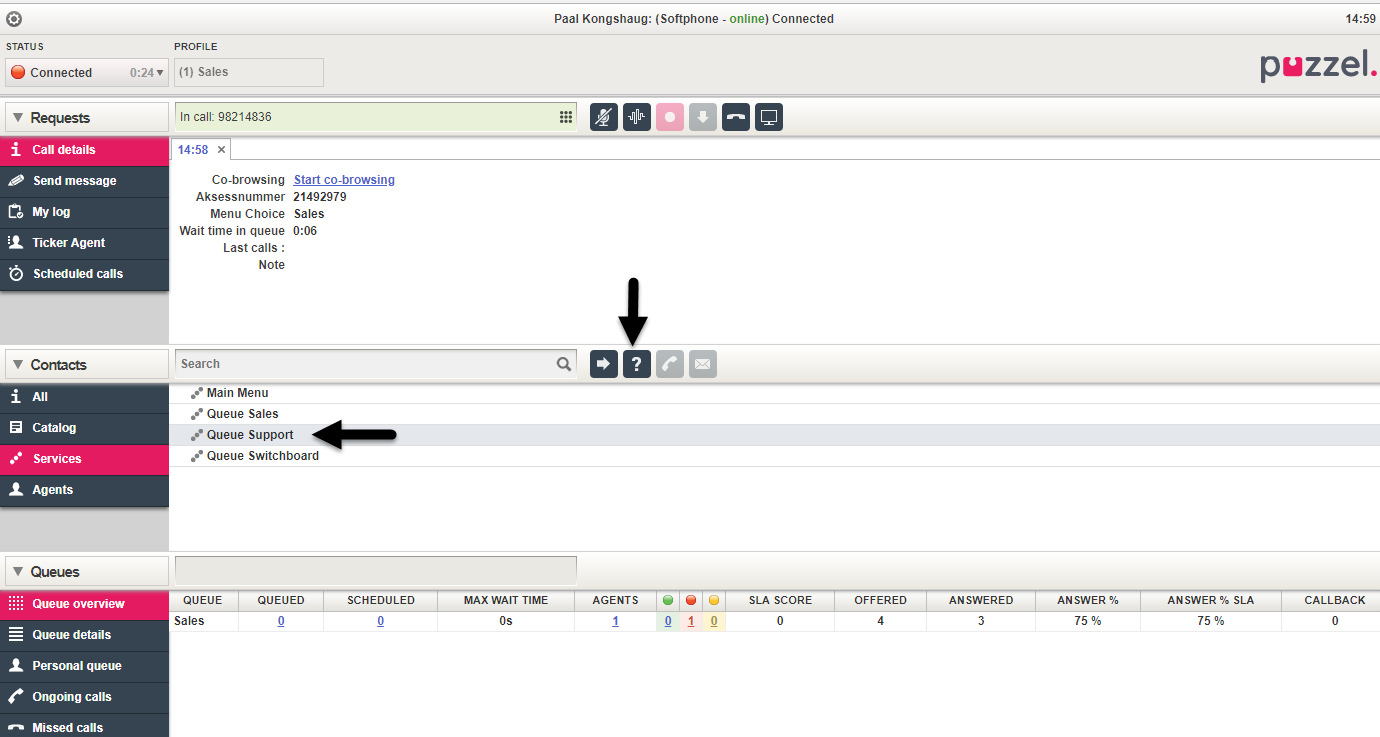Click the Start co-browsing link
This screenshot has width=1380, height=737.
tap(344, 180)
